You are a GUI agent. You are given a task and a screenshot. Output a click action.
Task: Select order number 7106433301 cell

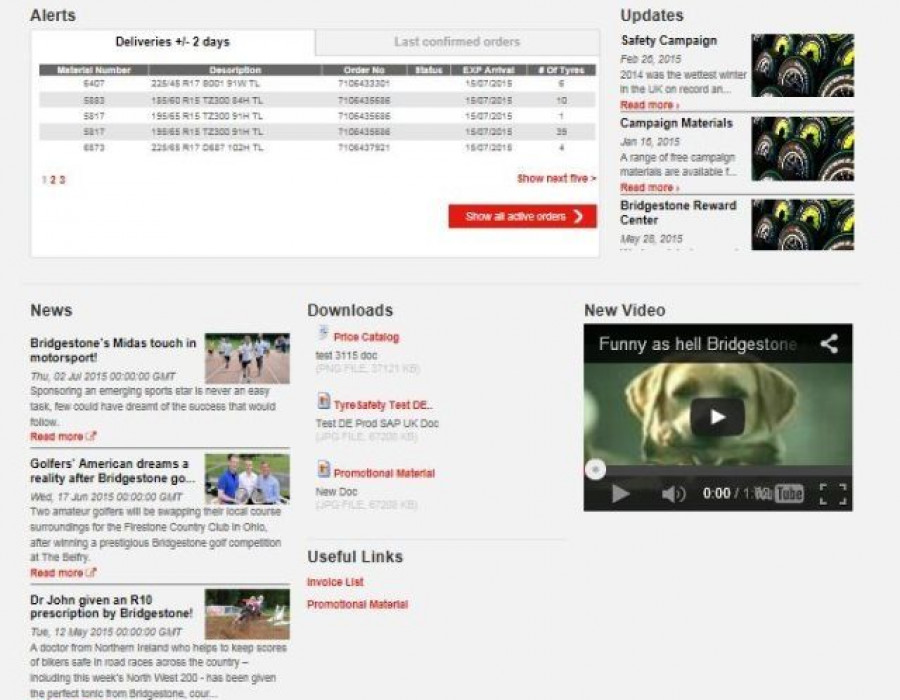pos(364,84)
